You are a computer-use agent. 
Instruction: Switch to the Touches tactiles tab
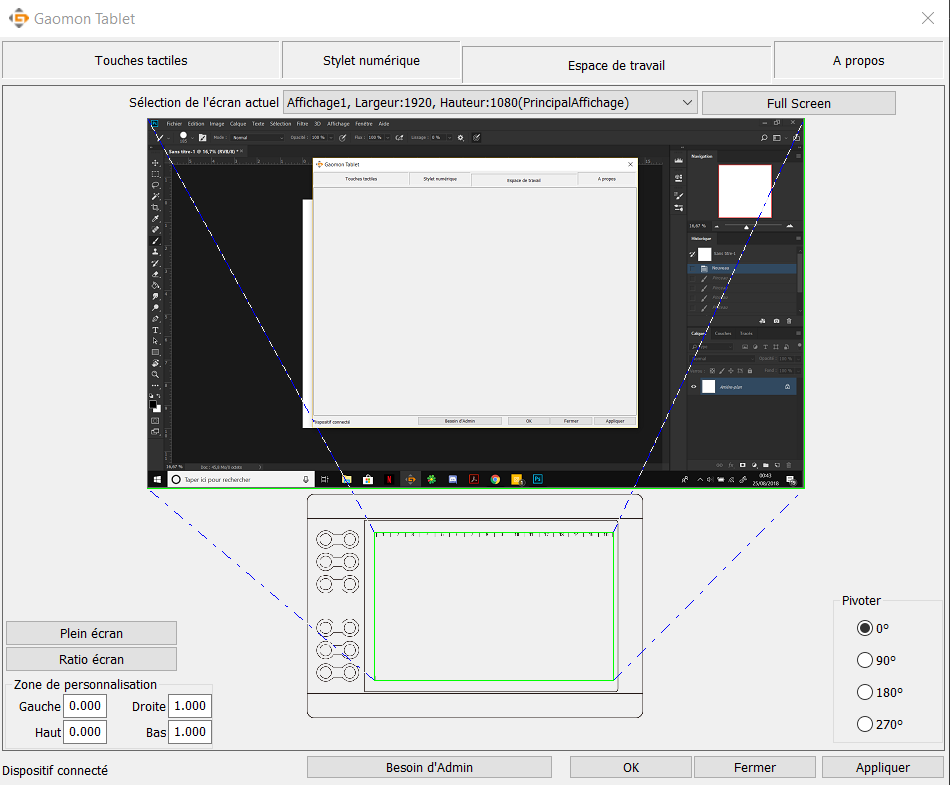pyautogui.click(x=141, y=61)
